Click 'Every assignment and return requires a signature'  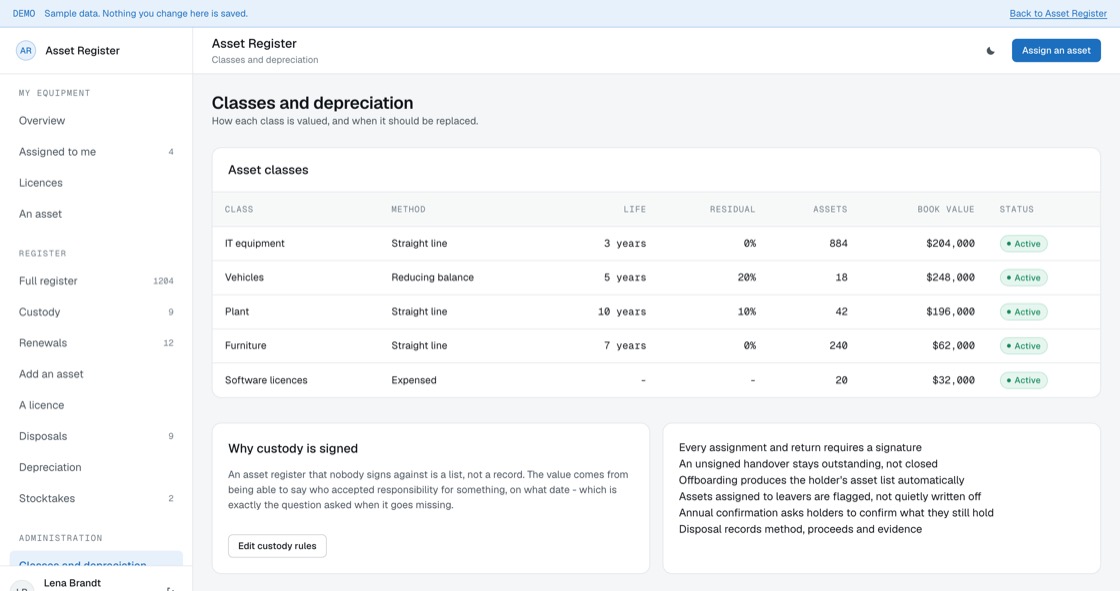point(800,447)
